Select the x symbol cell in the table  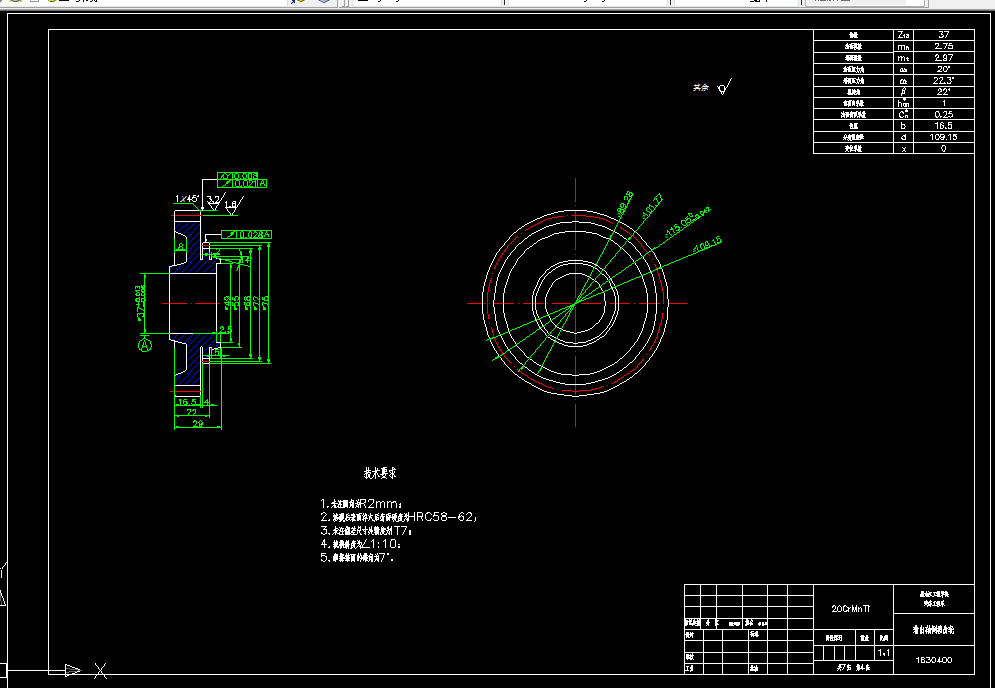click(x=904, y=149)
